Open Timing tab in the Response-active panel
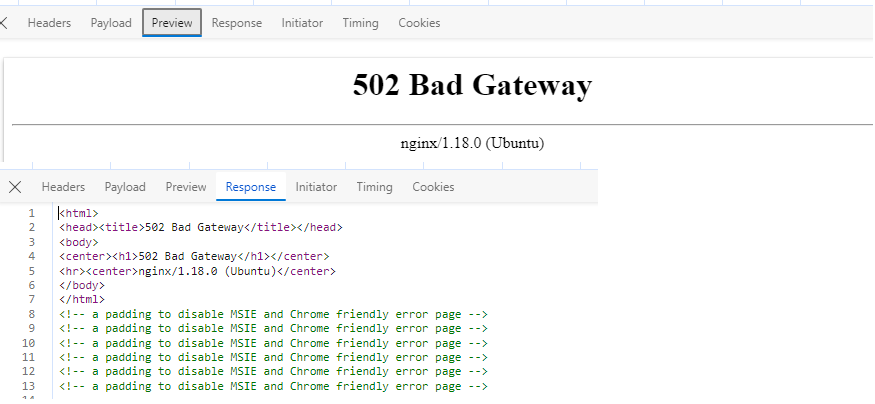 [x=374, y=187]
